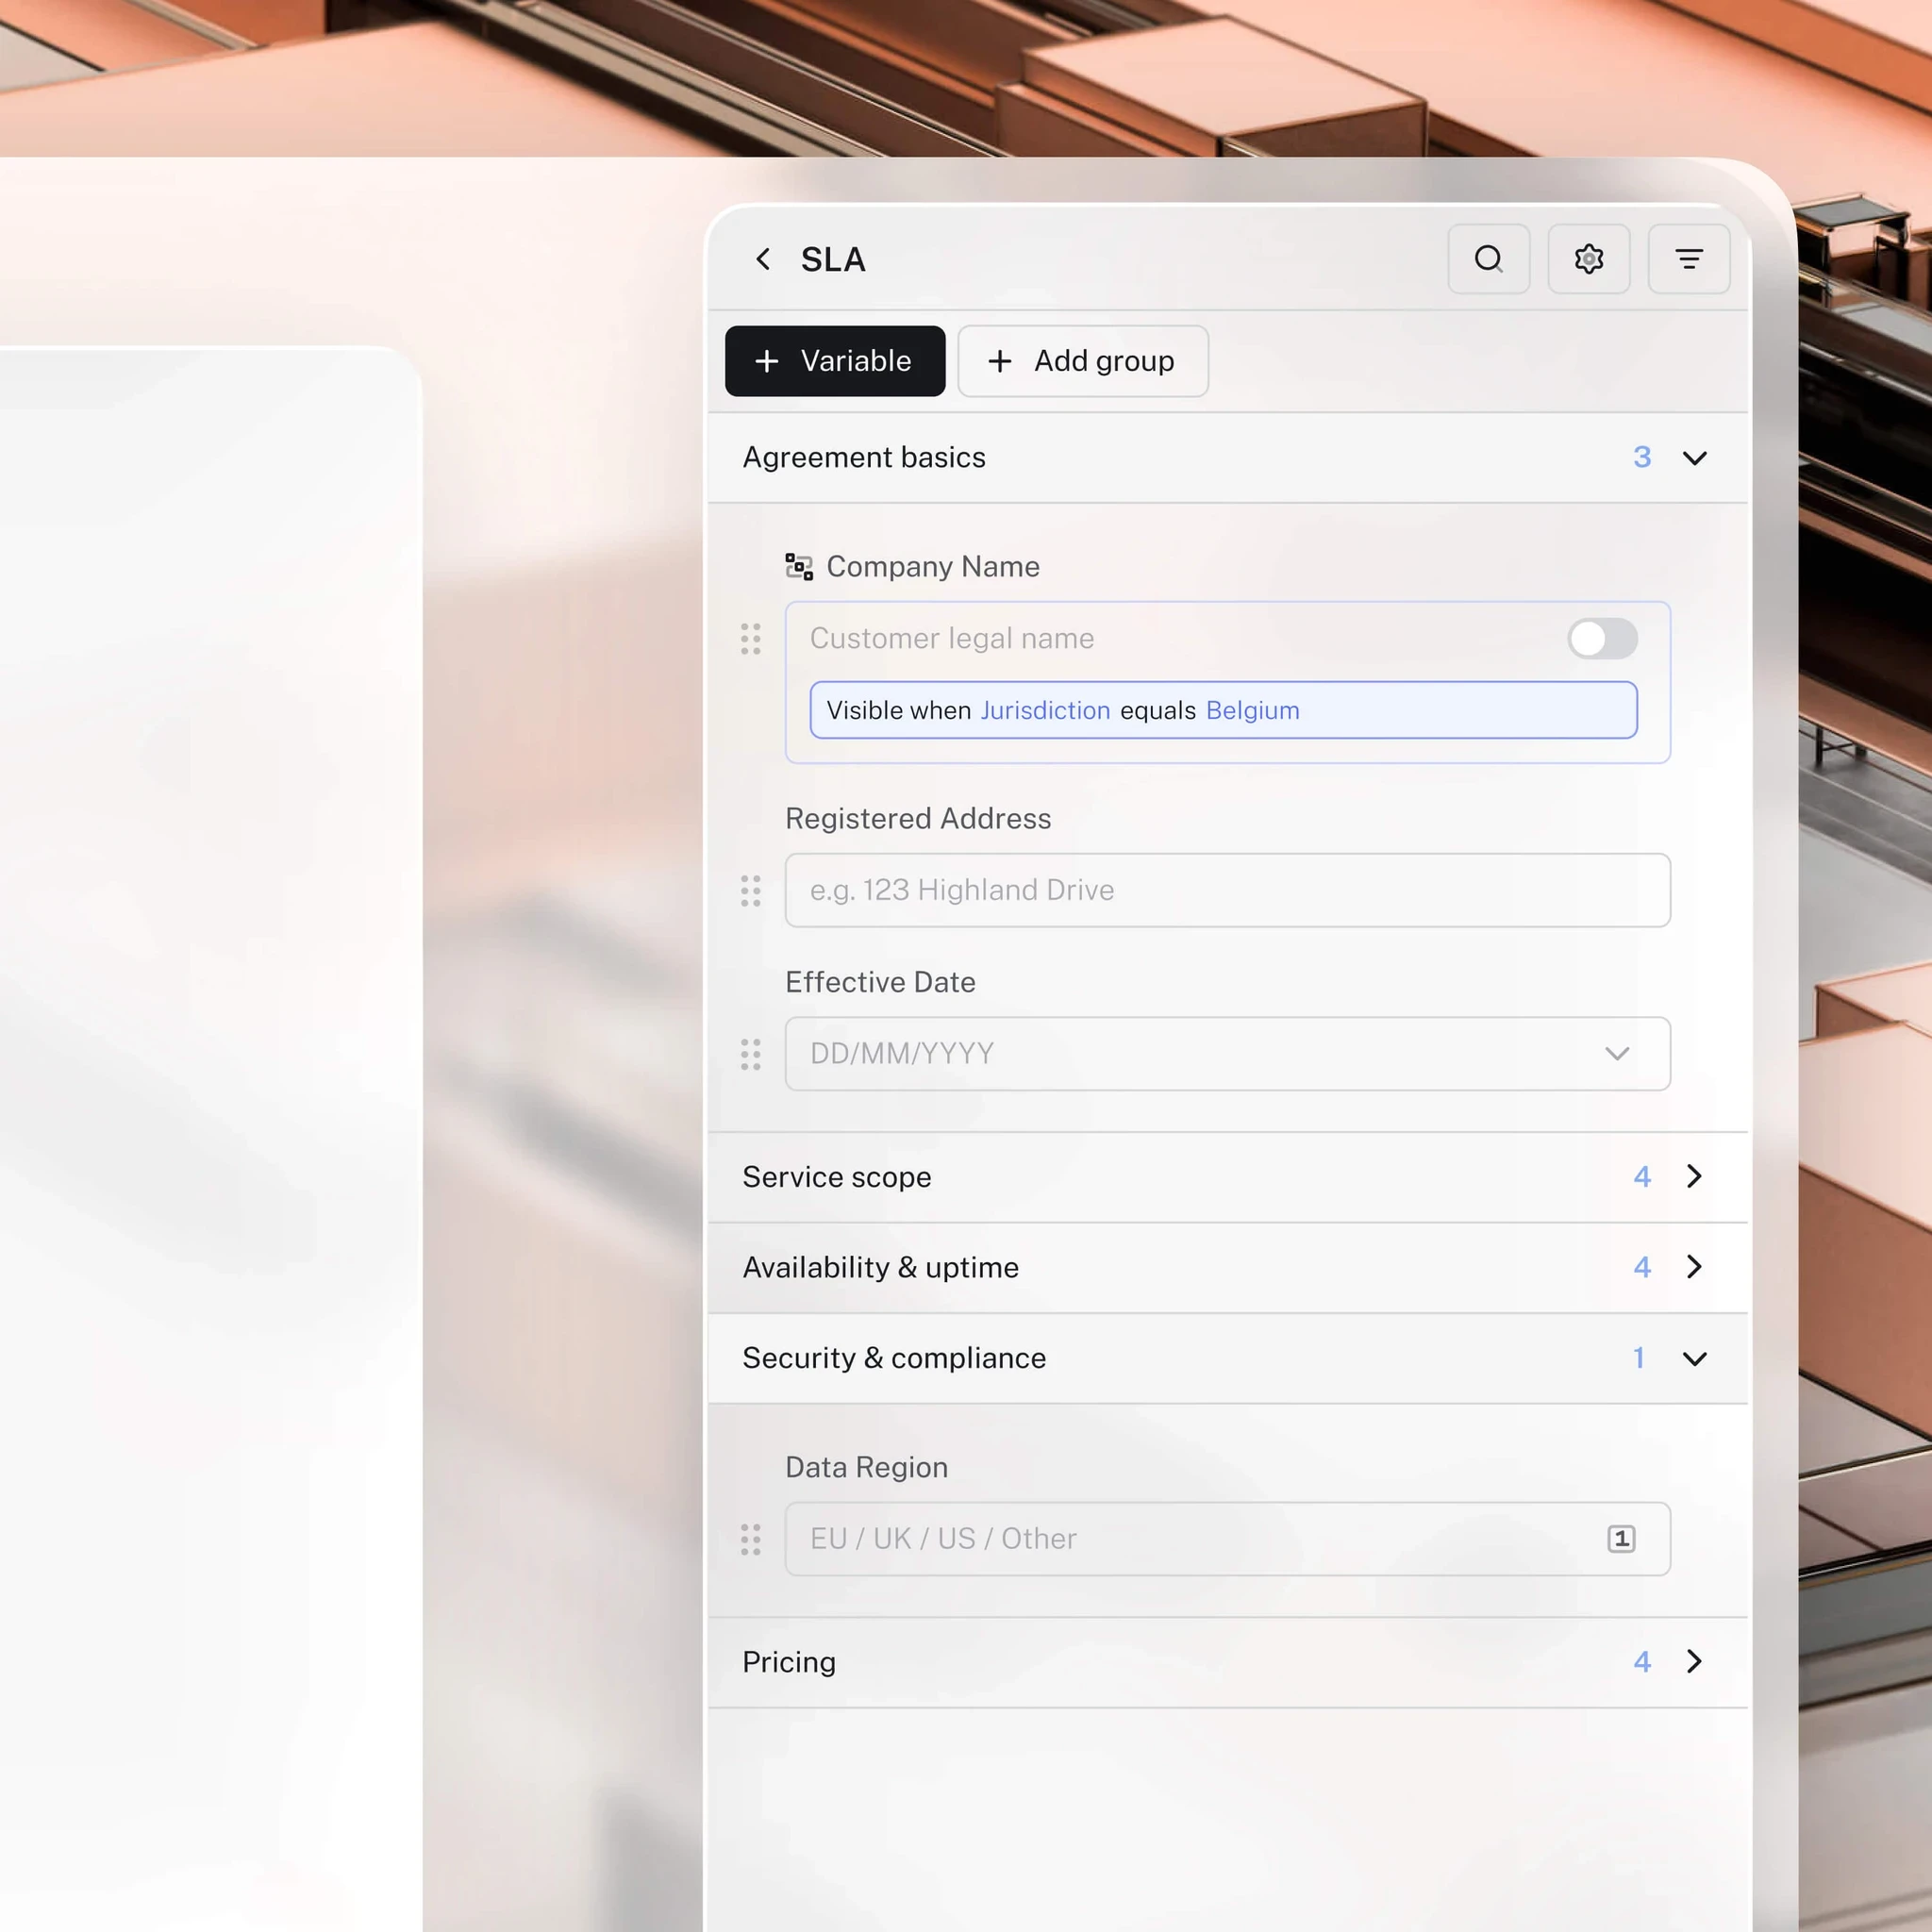Click the Registered Address input field
Screen dimensions: 1932x1932
pyautogui.click(x=1227, y=890)
